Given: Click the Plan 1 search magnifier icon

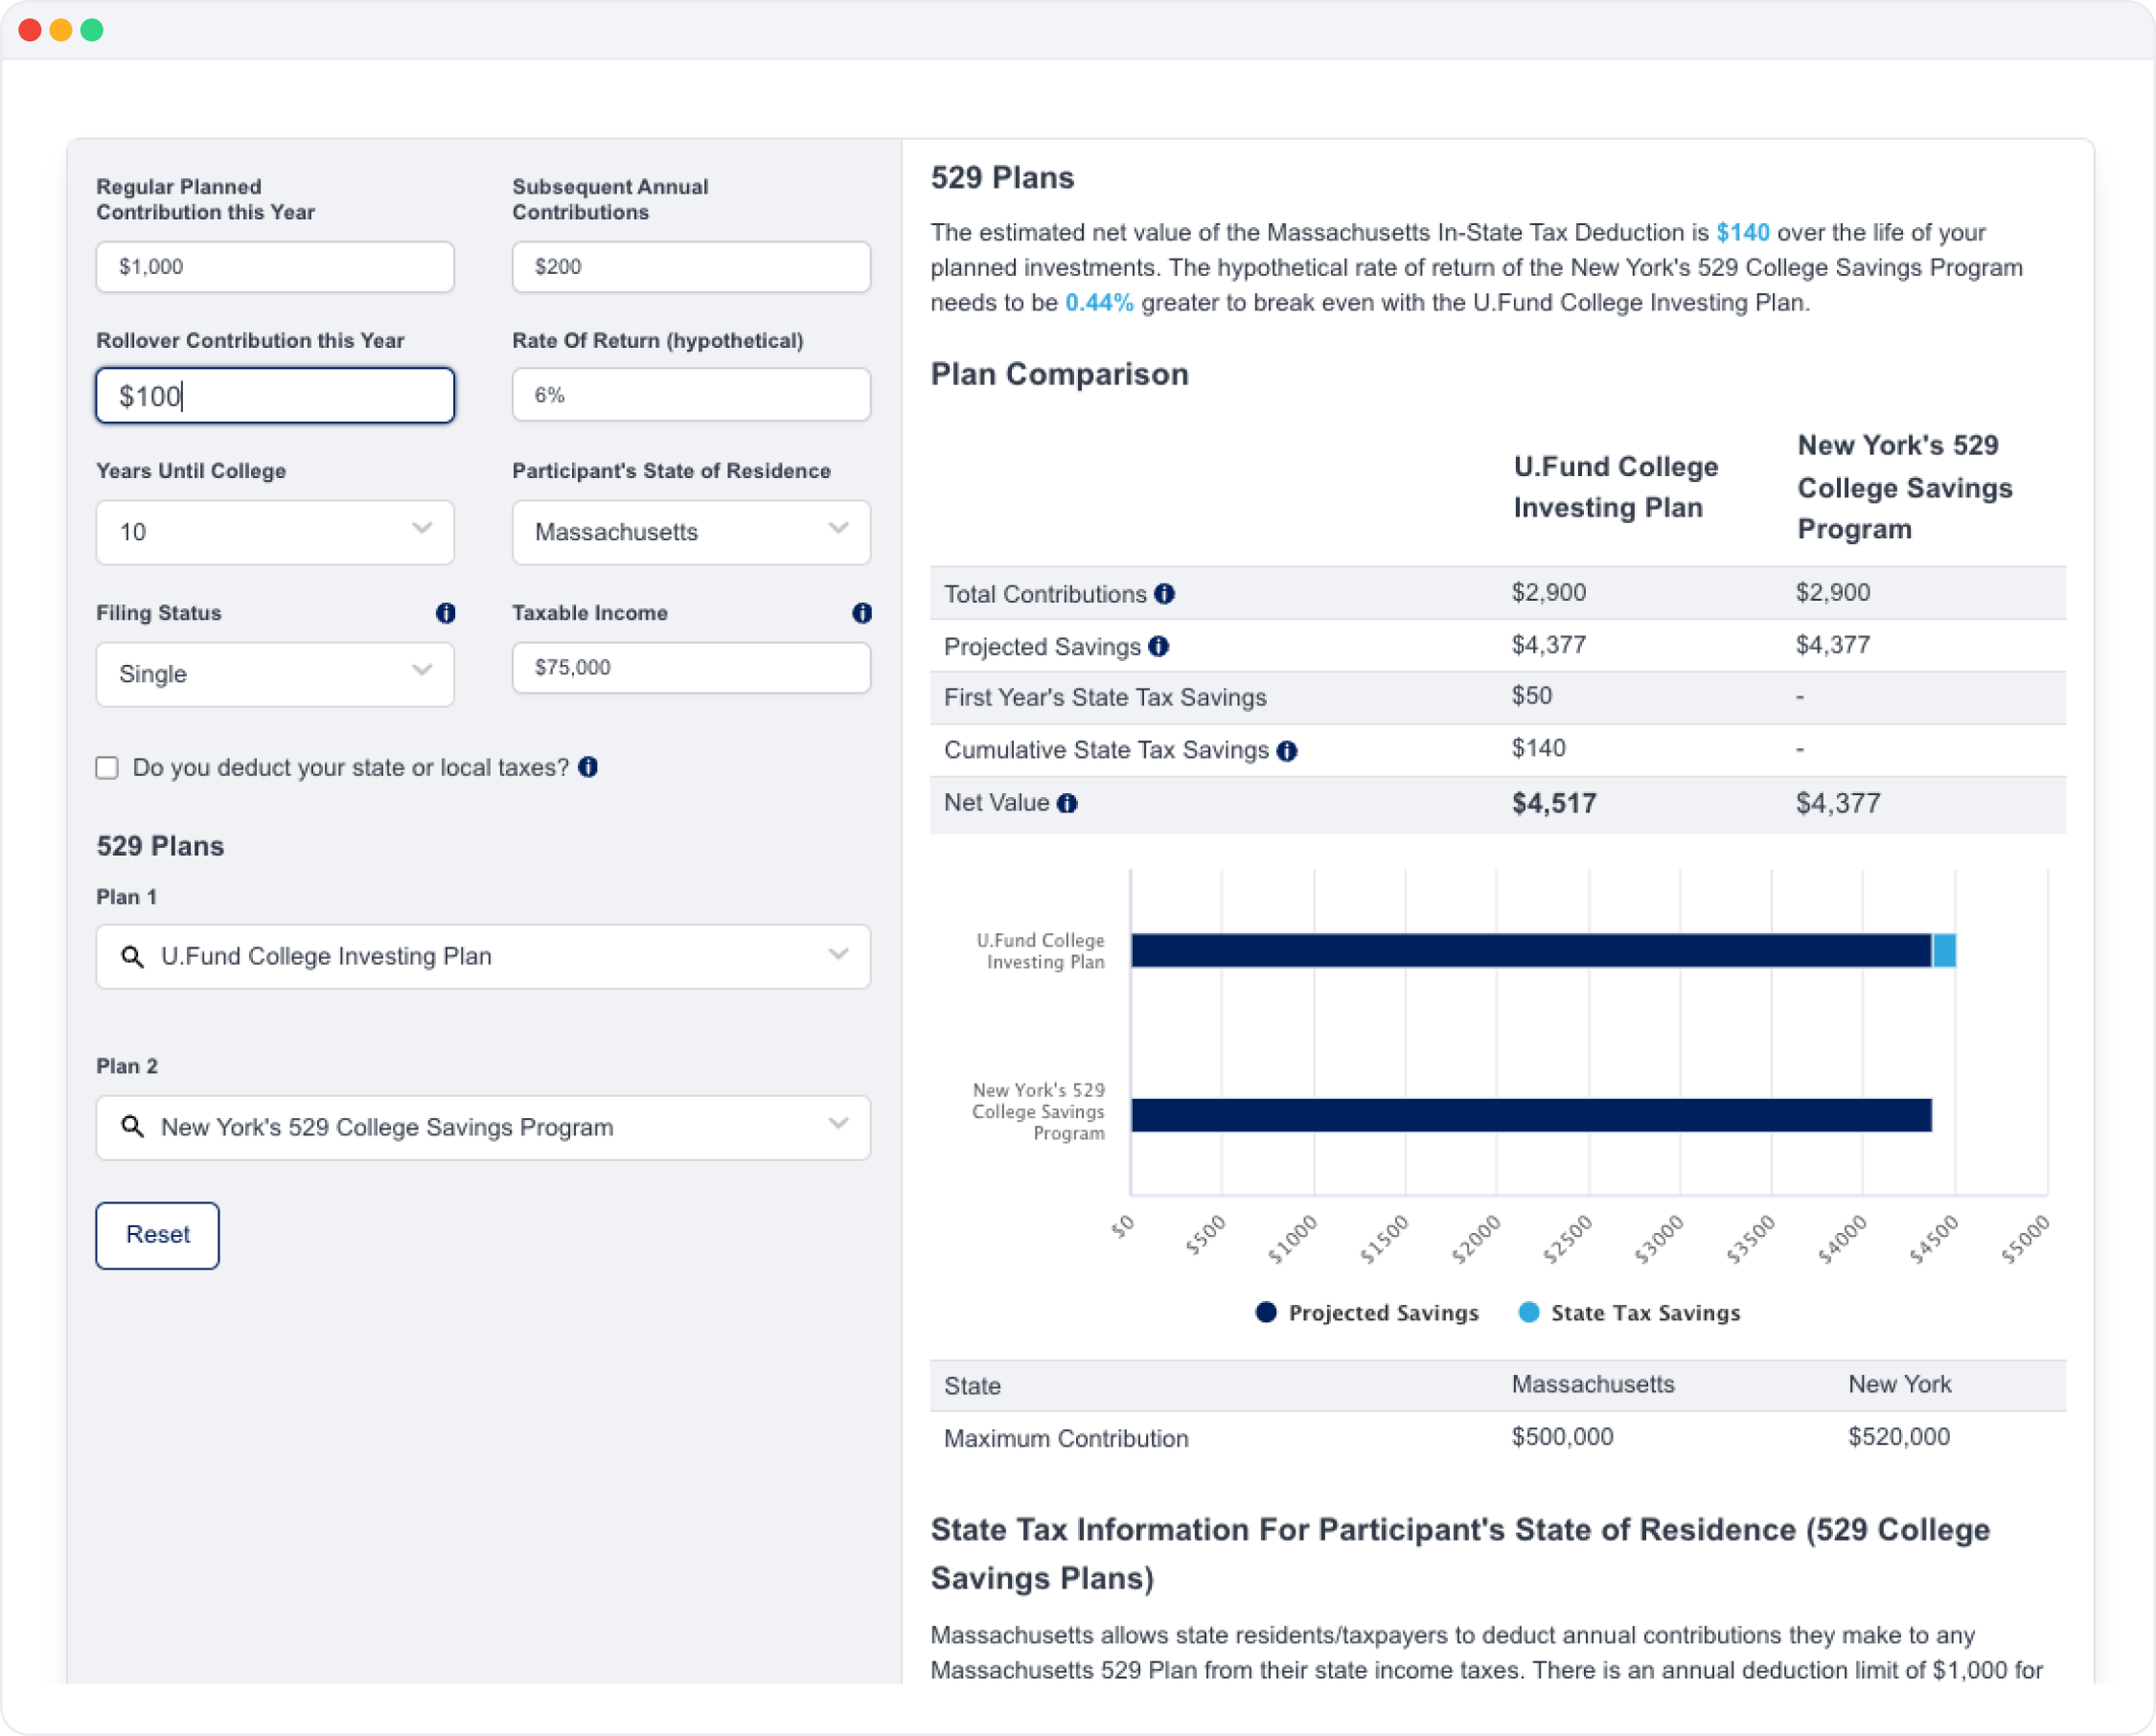Looking at the screenshot, I should 132,957.
